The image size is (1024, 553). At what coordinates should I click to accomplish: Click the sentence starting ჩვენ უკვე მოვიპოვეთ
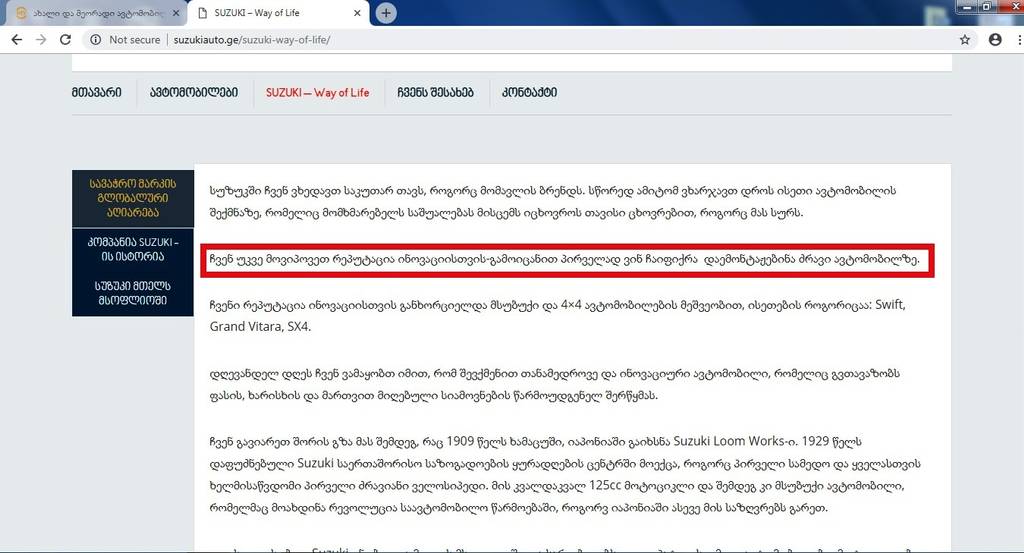pos(564,260)
